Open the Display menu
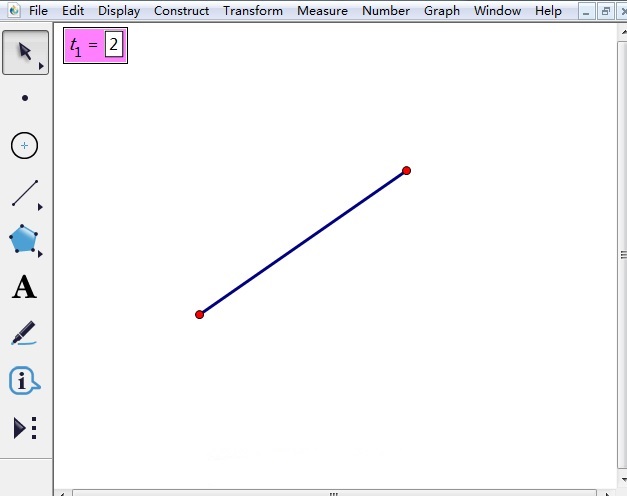The width and height of the screenshot is (627, 496). pos(119,11)
